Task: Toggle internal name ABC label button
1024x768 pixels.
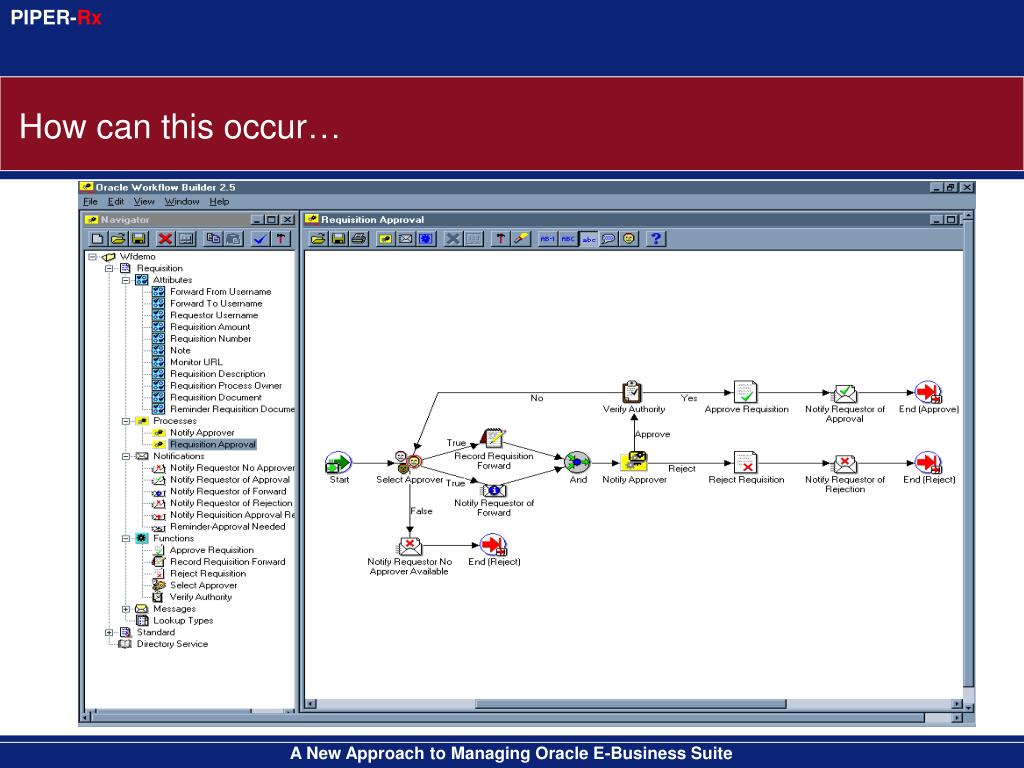Action: [x=568, y=239]
